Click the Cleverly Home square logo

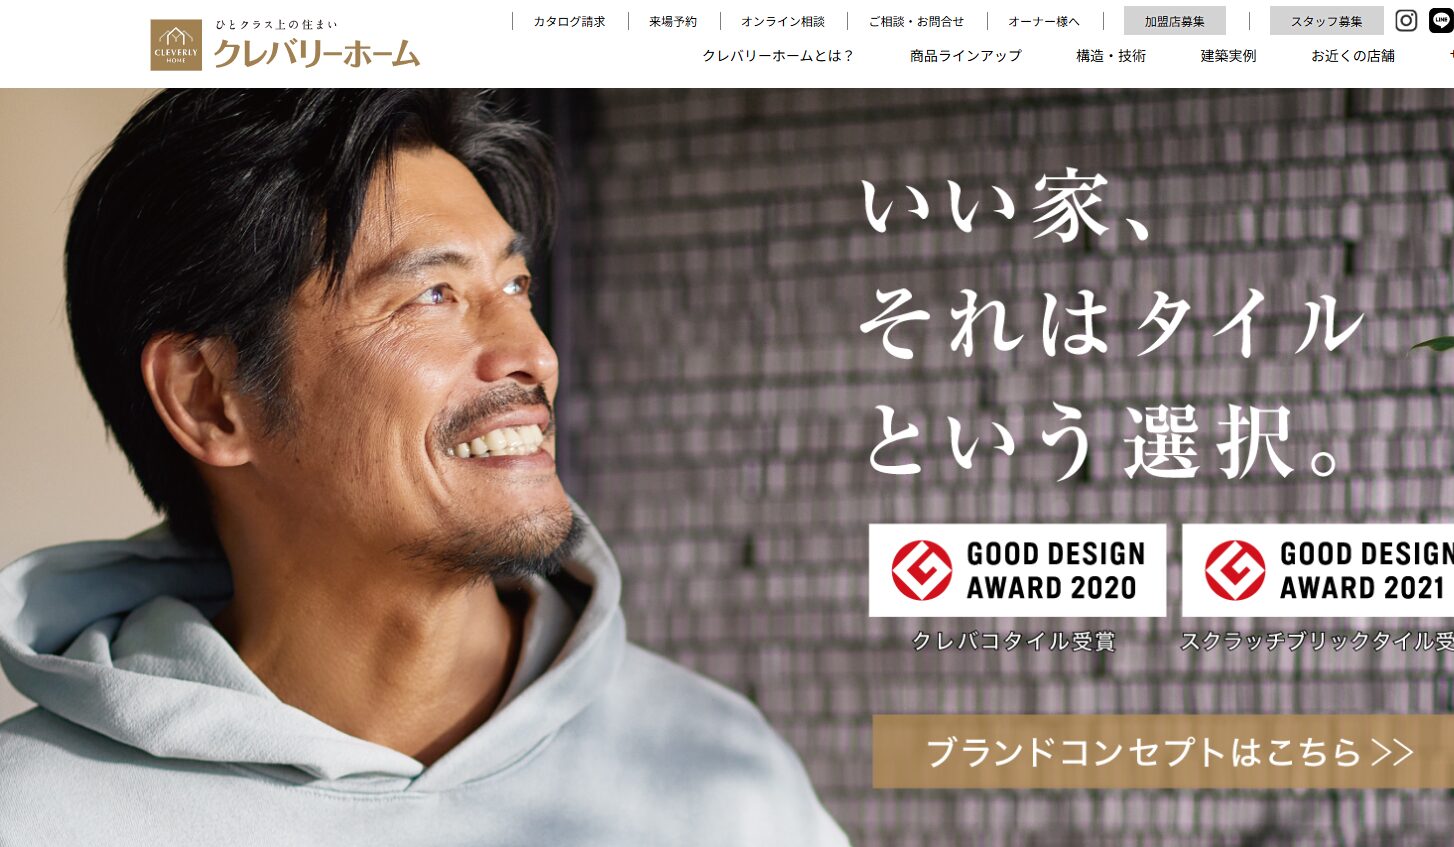[176, 45]
